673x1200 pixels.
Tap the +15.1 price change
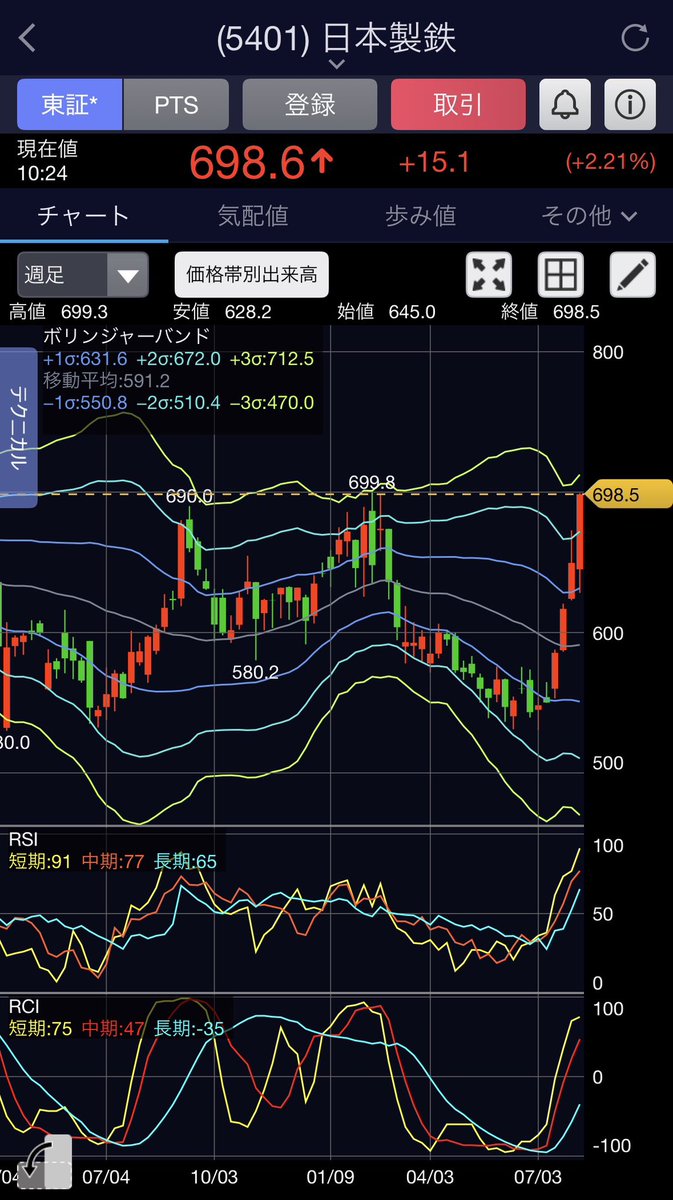(x=434, y=161)
